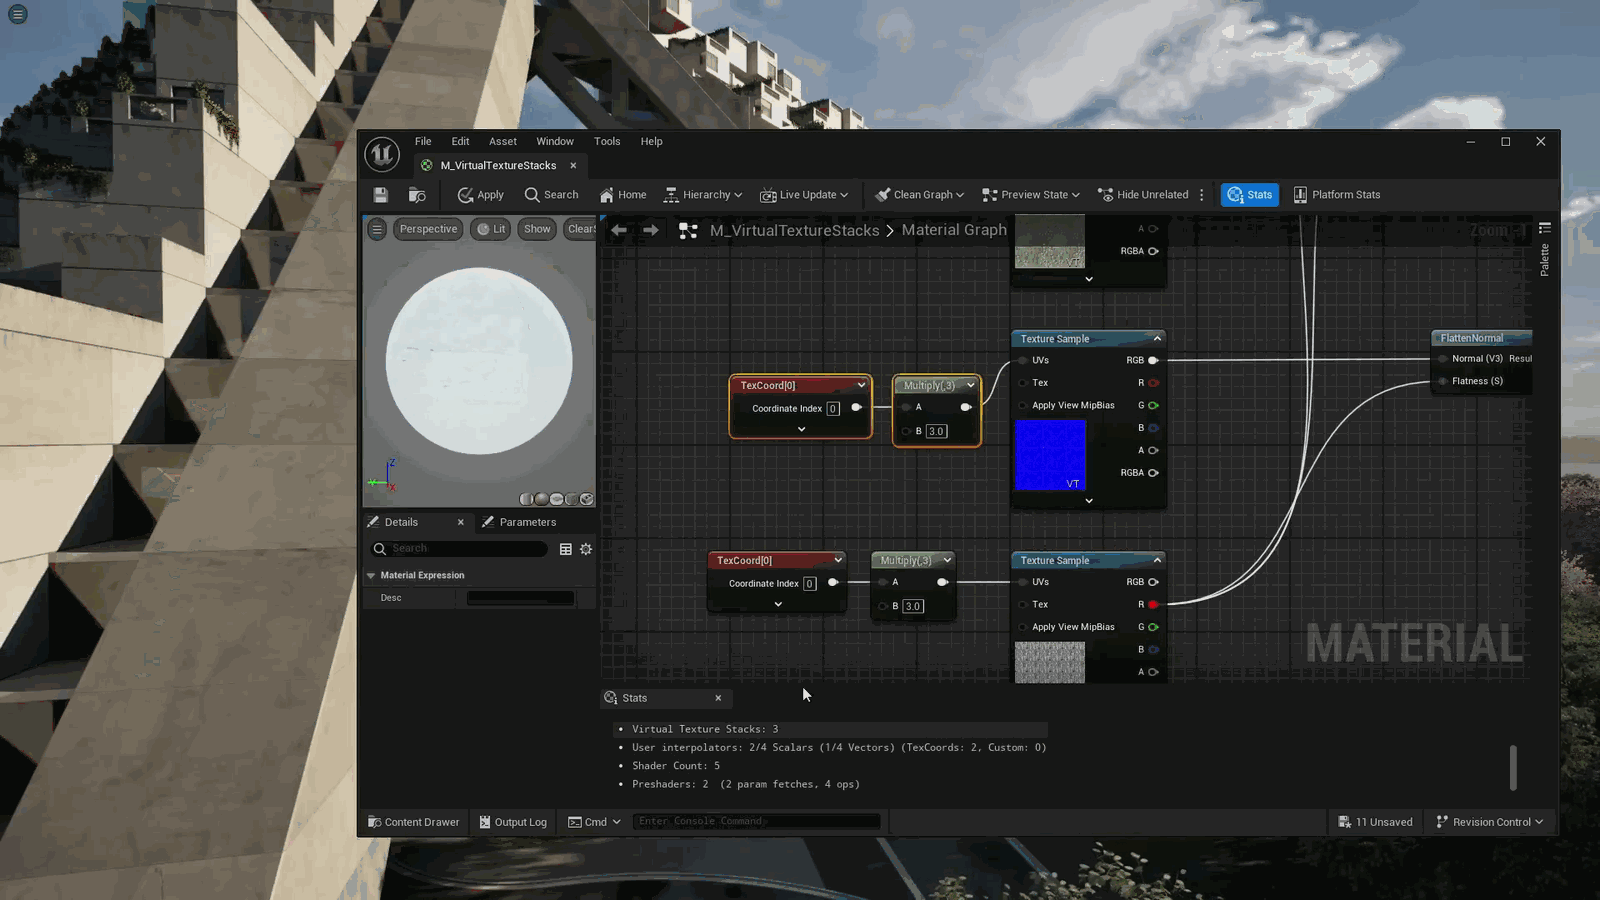Select the cylinder preview mesh icon

click(x=526, y=499)
